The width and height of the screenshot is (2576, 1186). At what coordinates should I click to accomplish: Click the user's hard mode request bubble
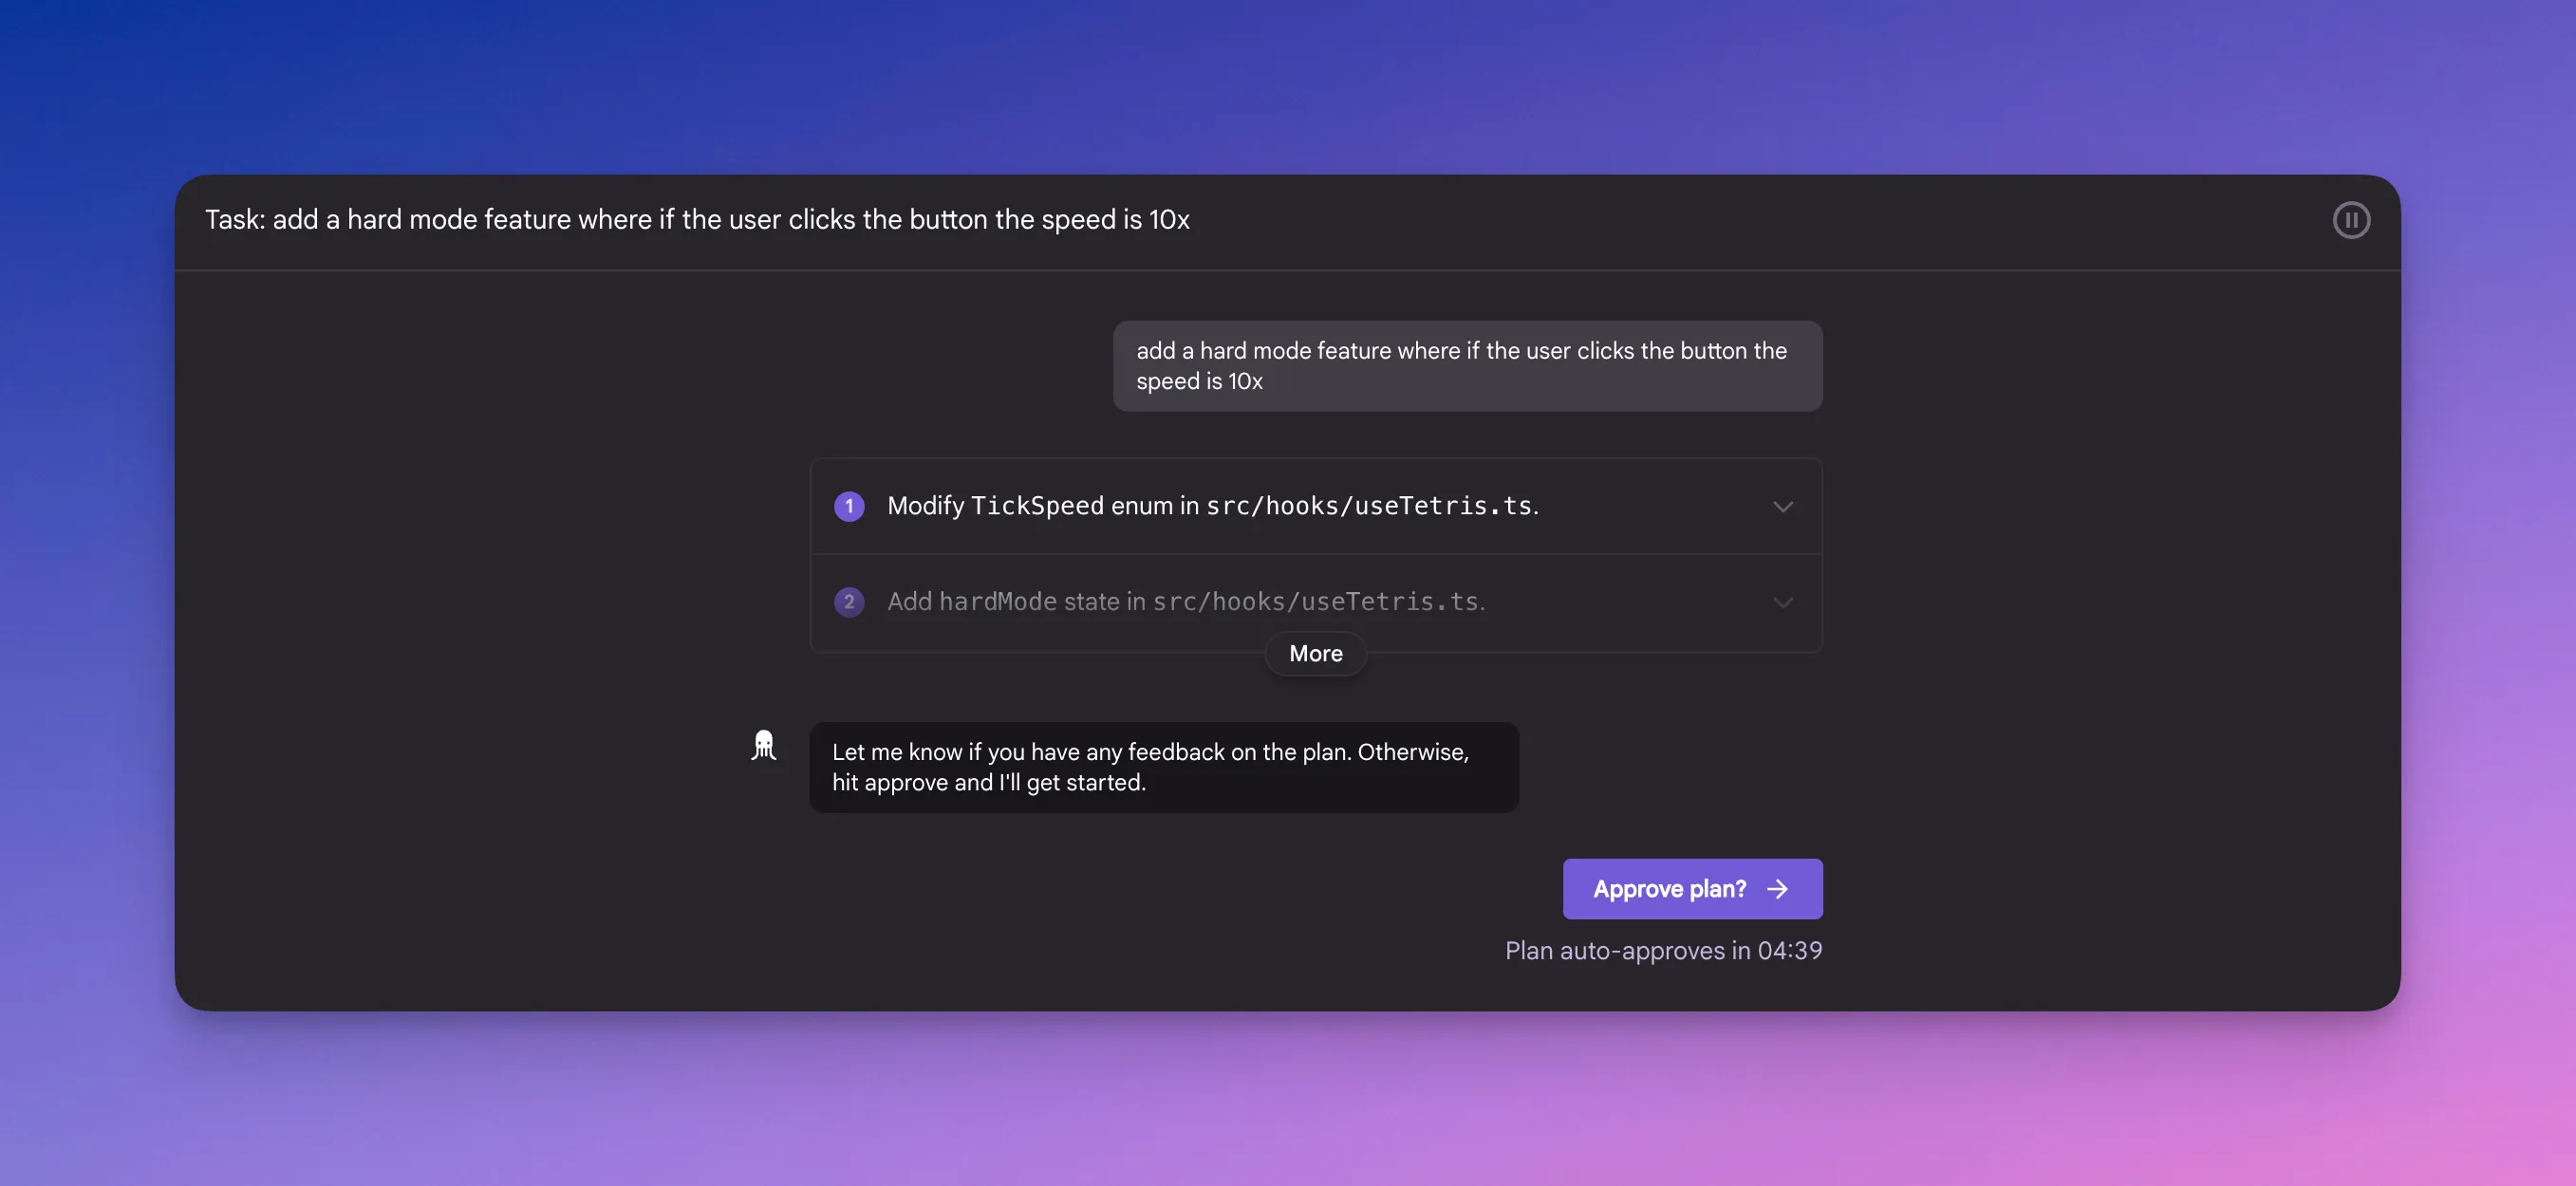tap(1467, 366)
